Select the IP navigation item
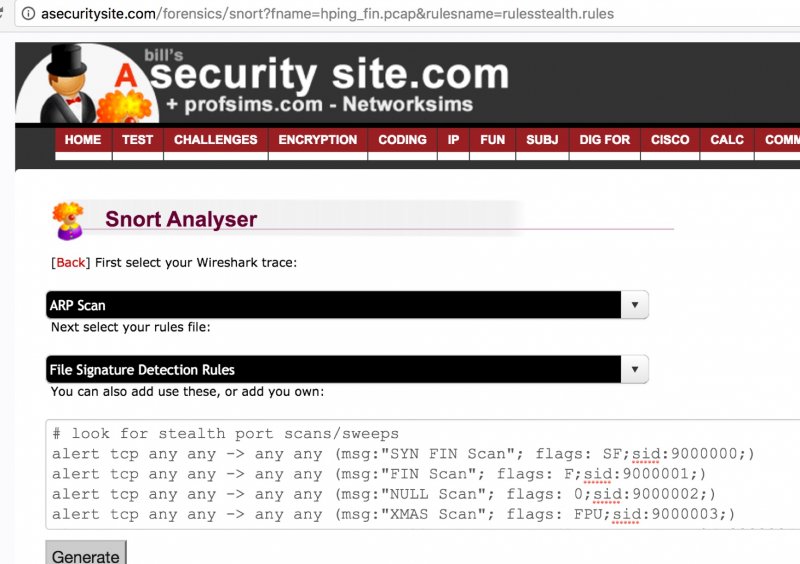 click(x=453, y=140)
